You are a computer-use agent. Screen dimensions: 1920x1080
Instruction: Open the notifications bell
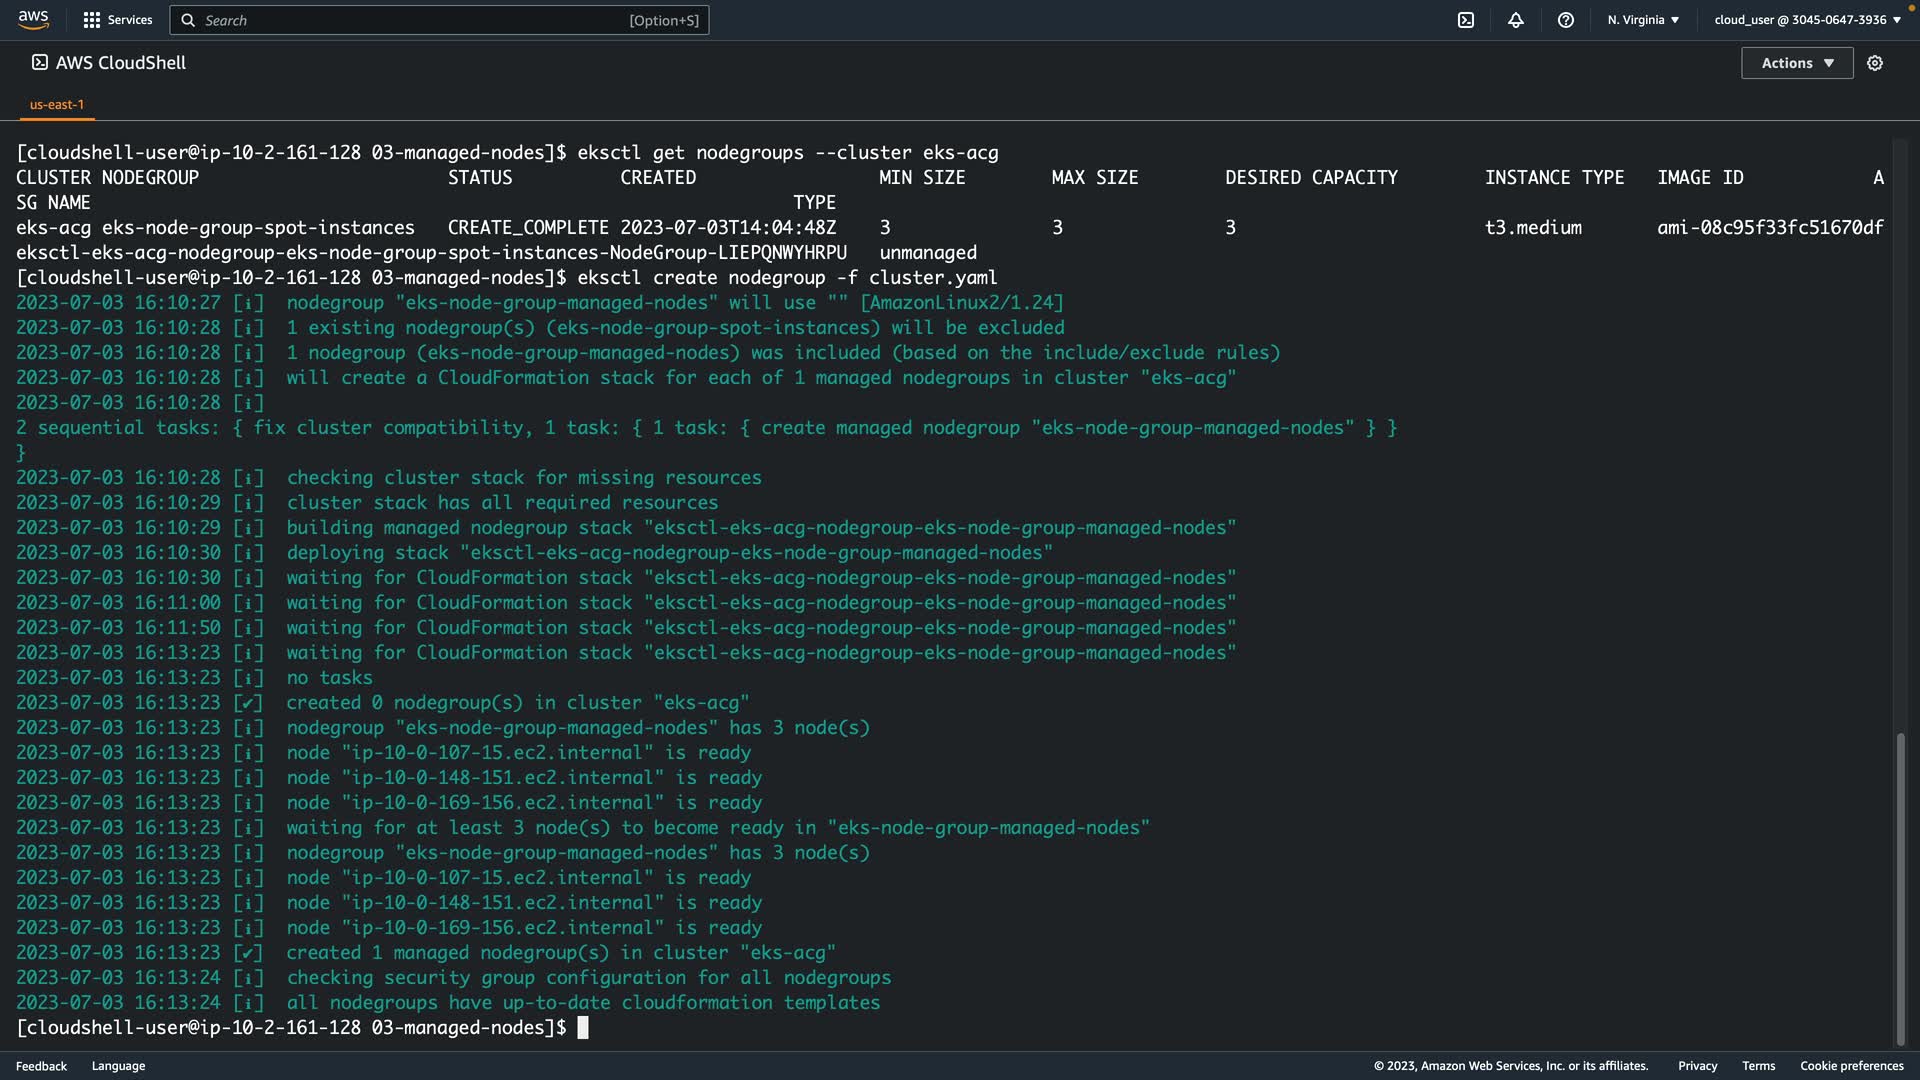[x=1516, y=20]
